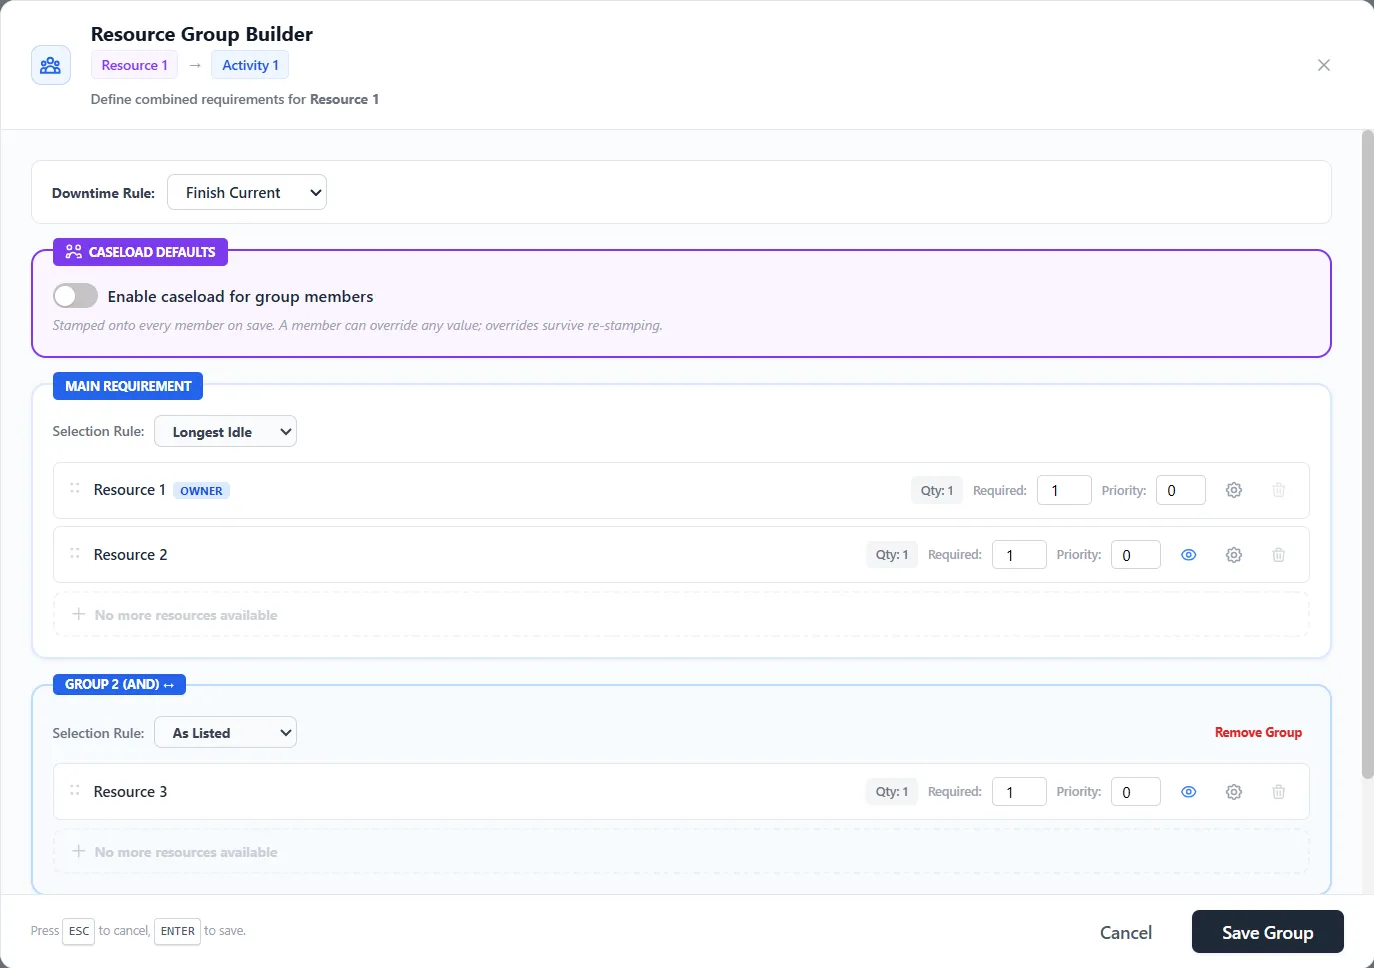
Task: Click the GROUP 2 (AND) label badge
Action: [119, 684]
